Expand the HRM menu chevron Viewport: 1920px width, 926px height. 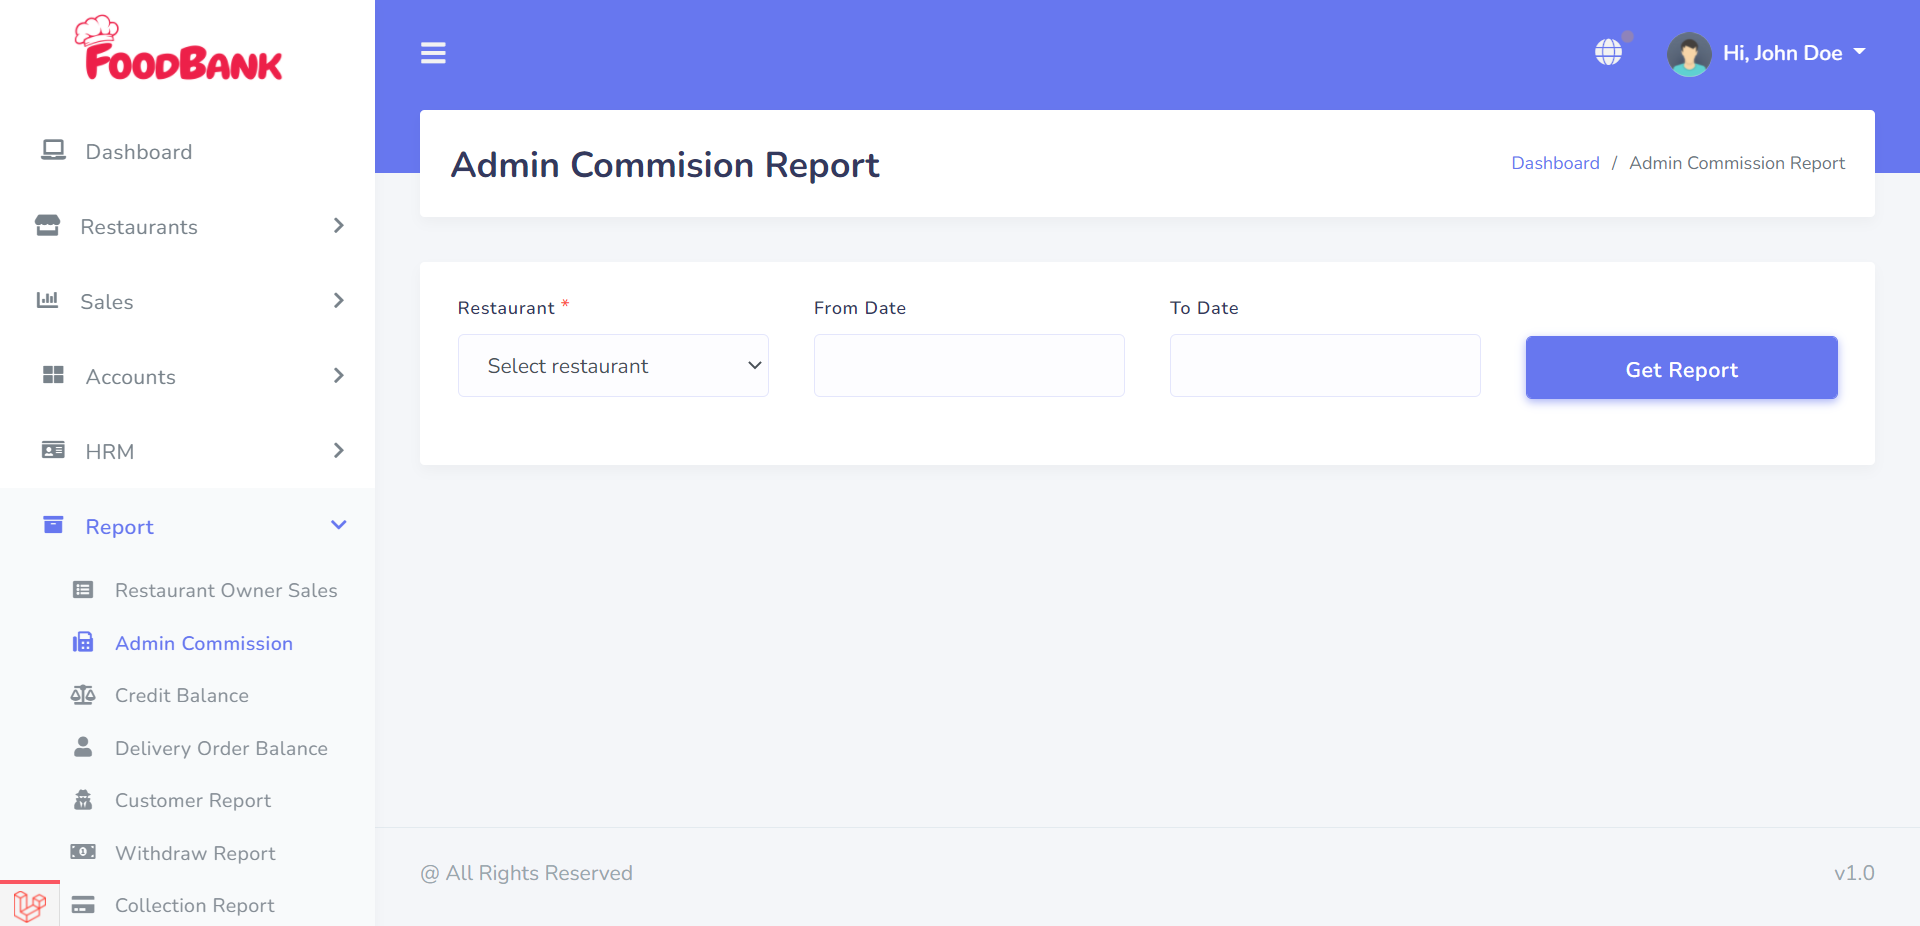coord(338,451)
